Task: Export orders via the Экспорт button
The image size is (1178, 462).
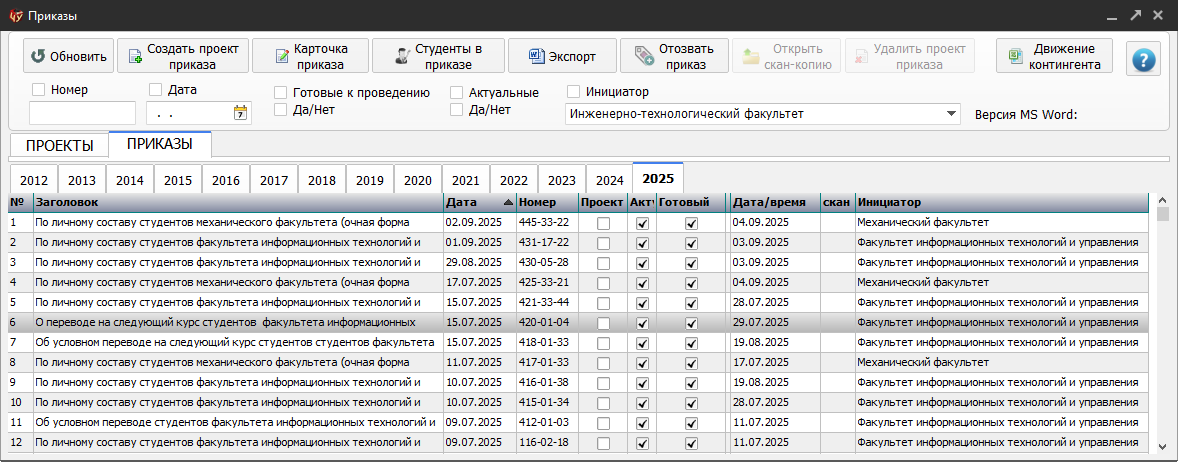Action: [561, 57]
